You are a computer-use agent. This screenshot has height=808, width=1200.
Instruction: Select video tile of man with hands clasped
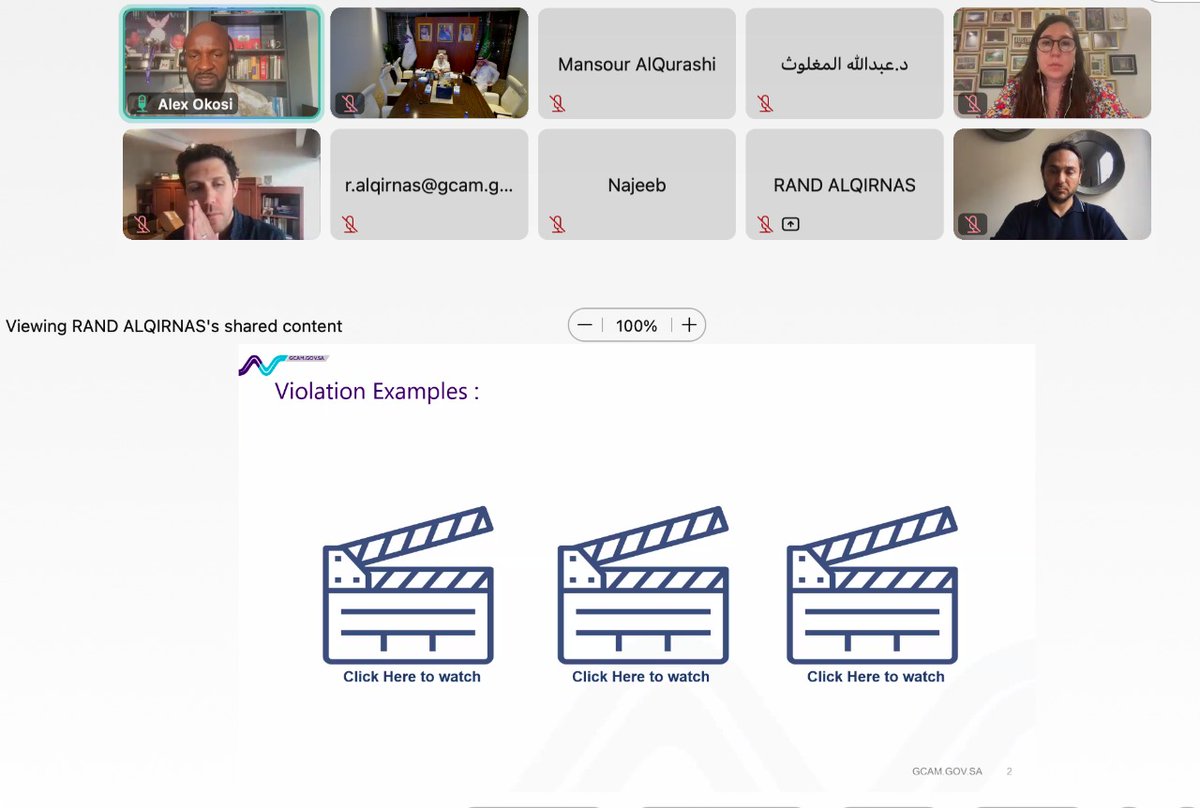click(221, 184)
